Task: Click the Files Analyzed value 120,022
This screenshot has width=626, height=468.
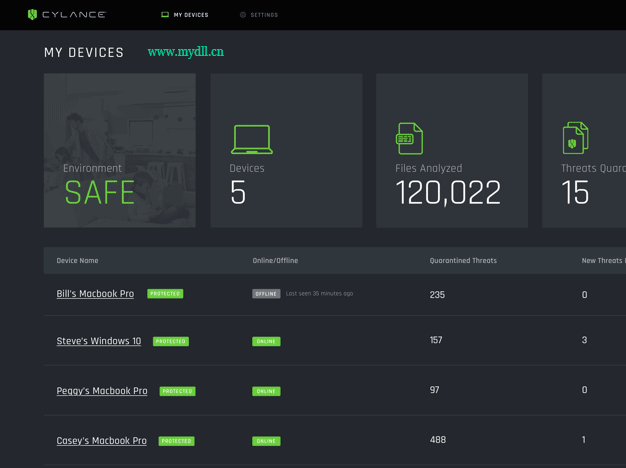Action: [x=448, y=192]
